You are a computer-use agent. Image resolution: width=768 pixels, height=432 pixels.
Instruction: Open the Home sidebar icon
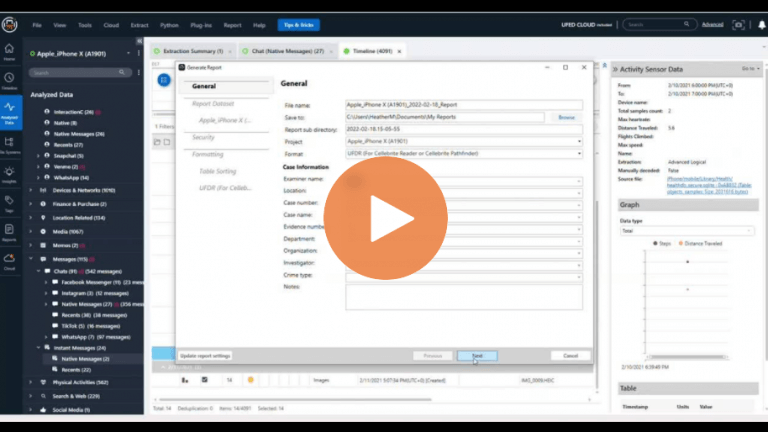tap(9, 52)
